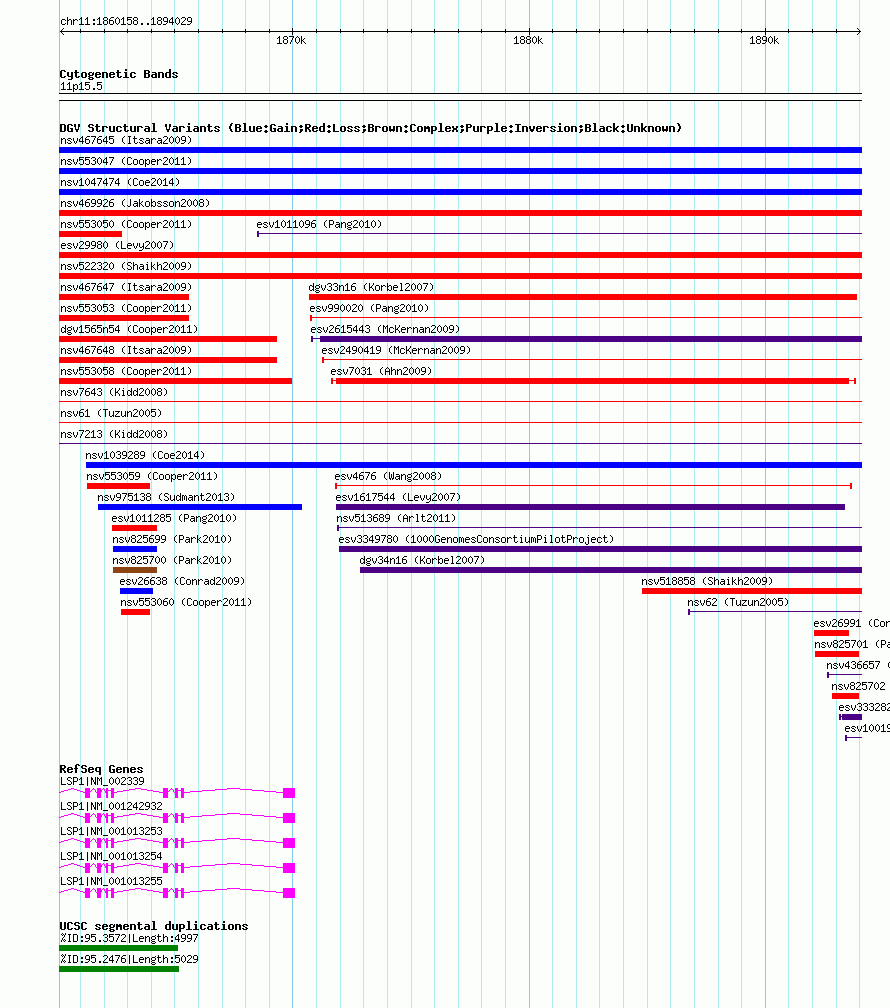Click the Cytogenetic Bands track title
The image size is (890, 1008).
(119, 74)
